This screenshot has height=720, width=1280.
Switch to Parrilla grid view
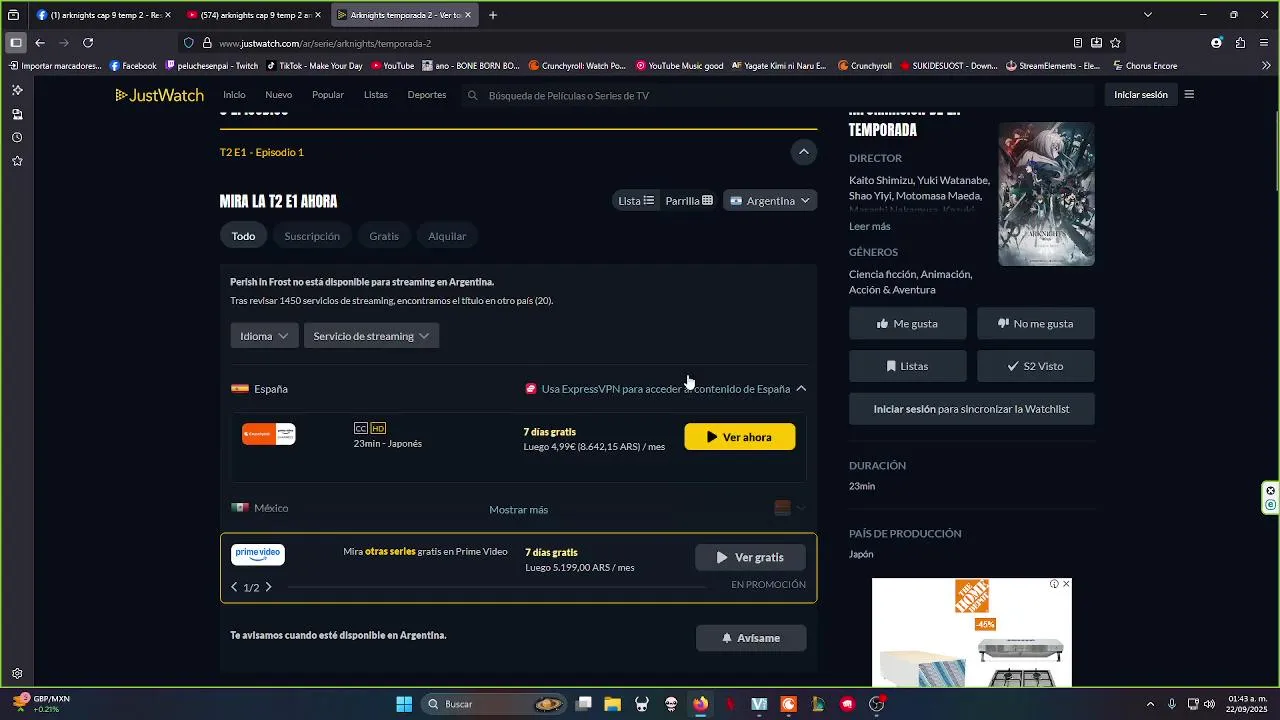[688, 201]
